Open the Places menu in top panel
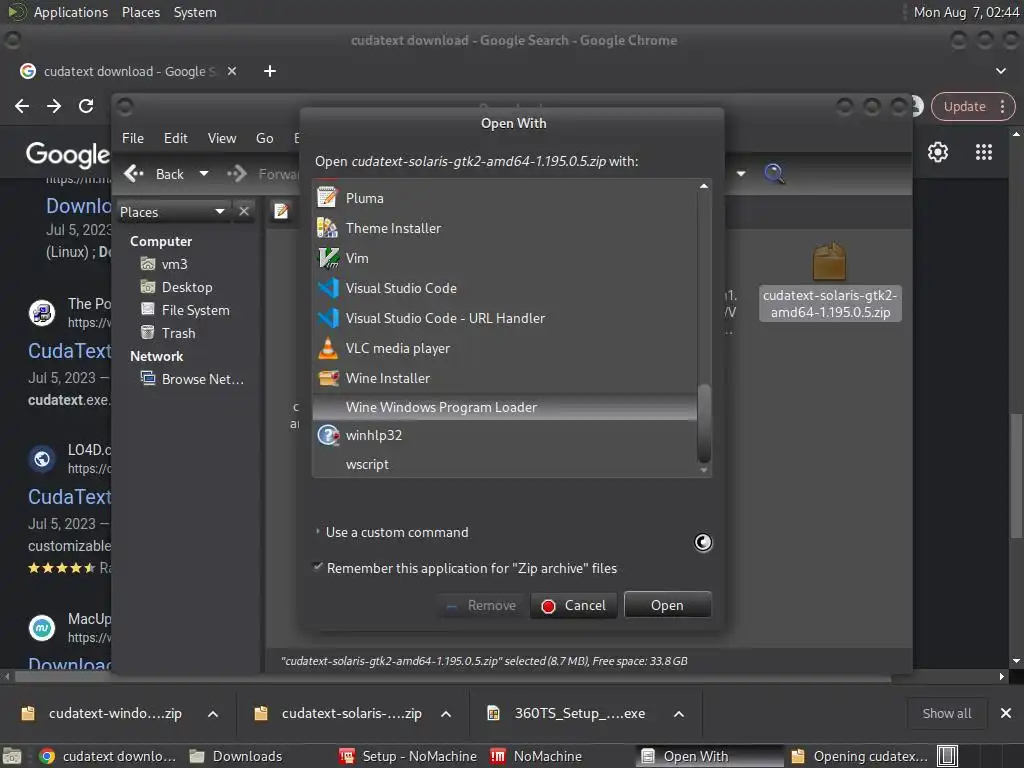Image resolution: width=1024 pixels, height=768 pixels. tap(141, 12)
